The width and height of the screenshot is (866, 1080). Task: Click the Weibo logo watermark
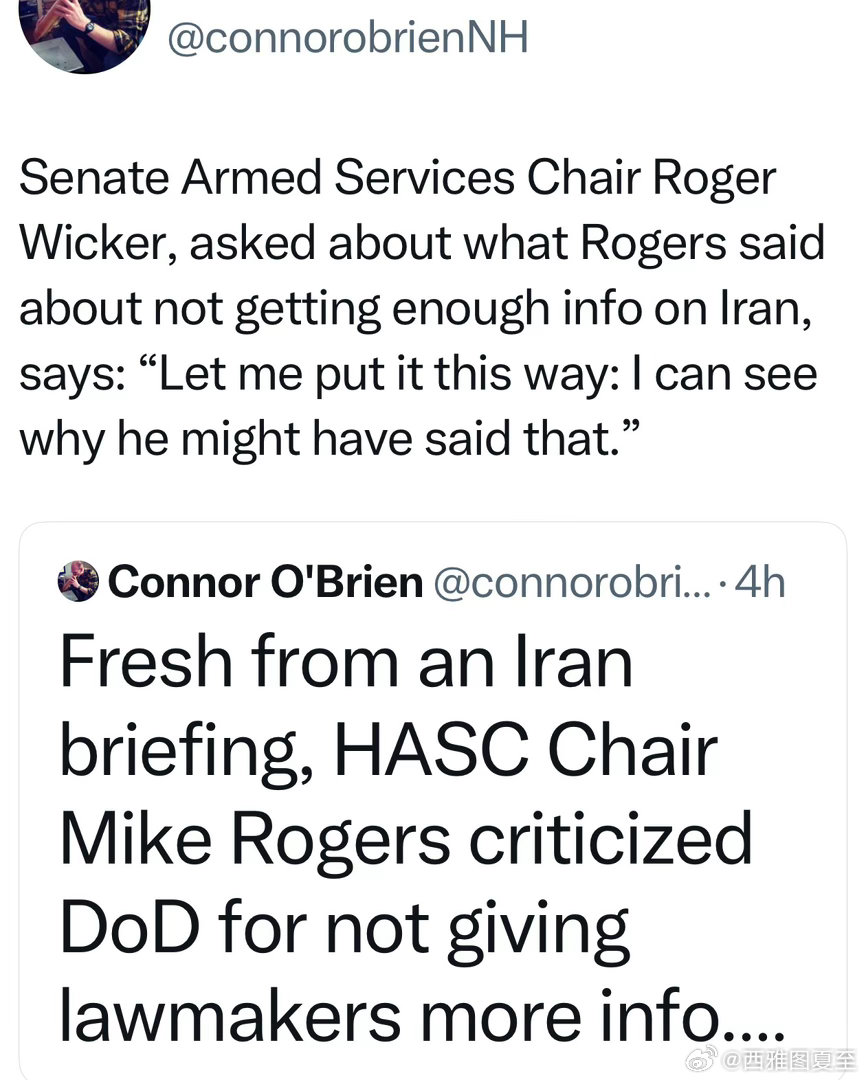(x=703, y=1057)
